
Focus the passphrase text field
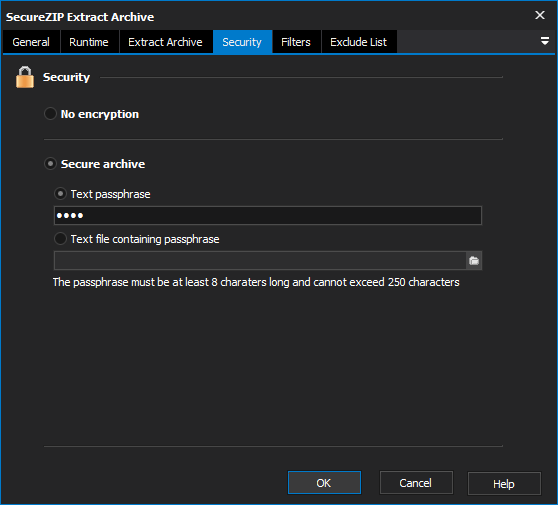click(268, 215)
